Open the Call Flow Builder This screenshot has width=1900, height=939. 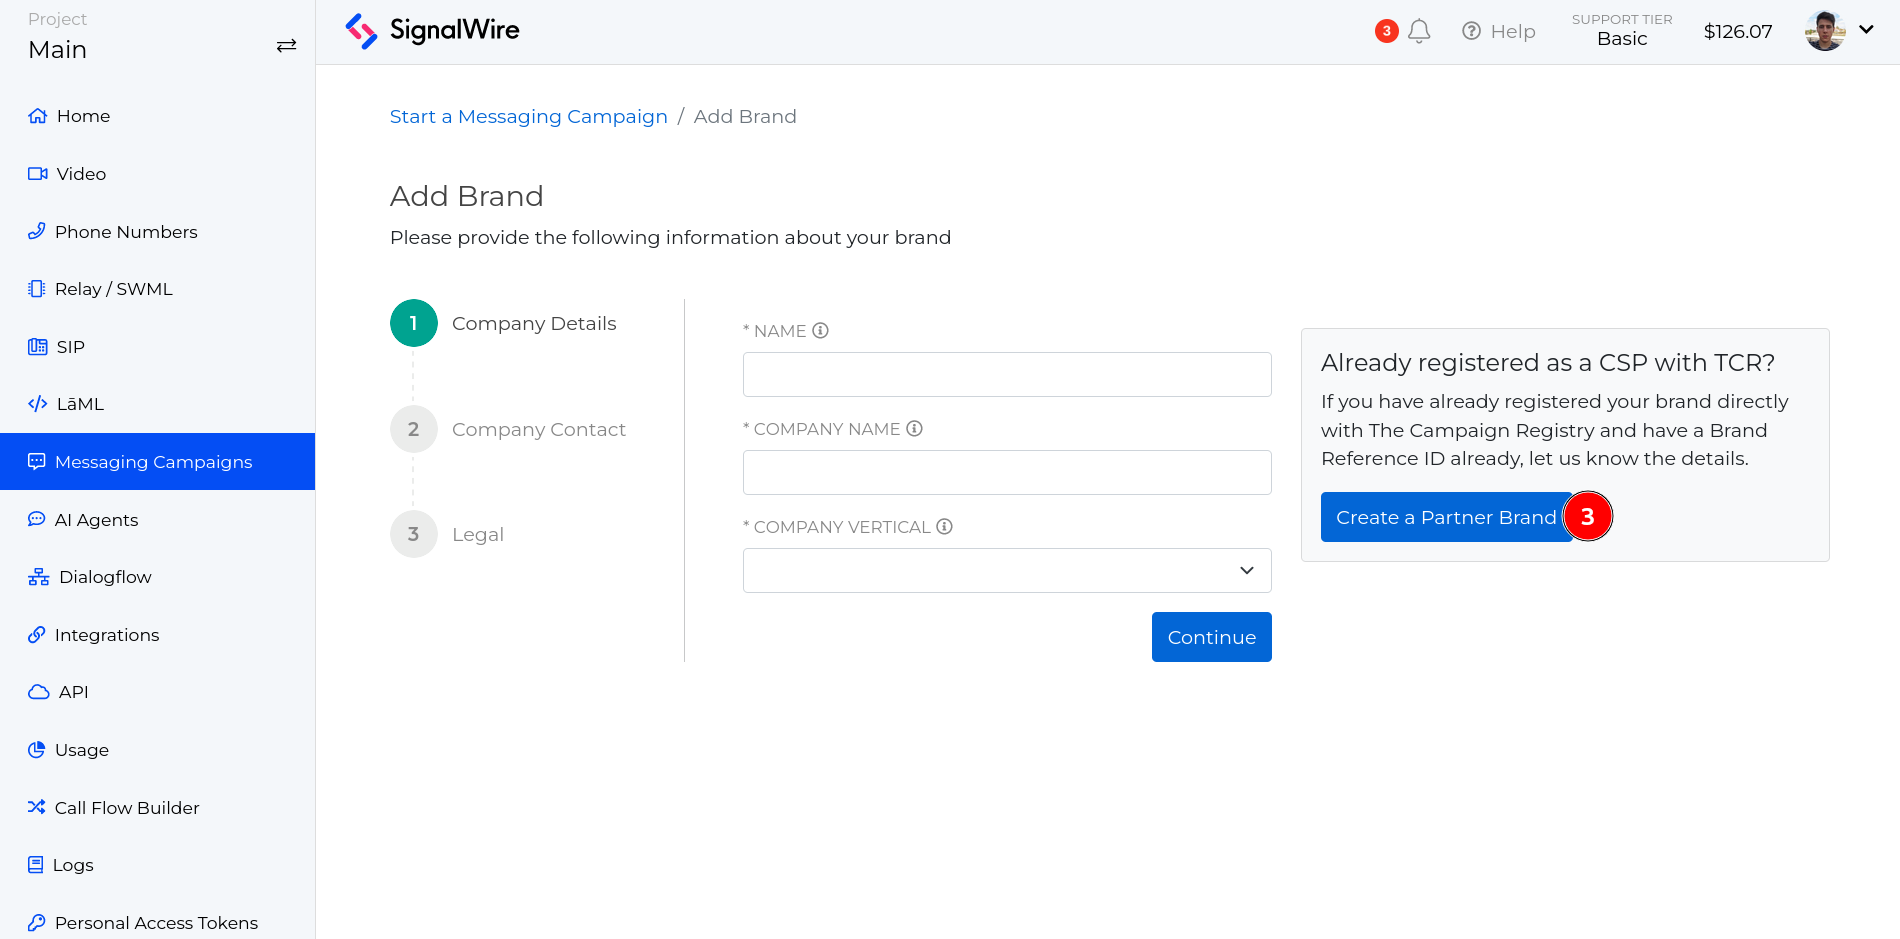(x=127, y=807)
